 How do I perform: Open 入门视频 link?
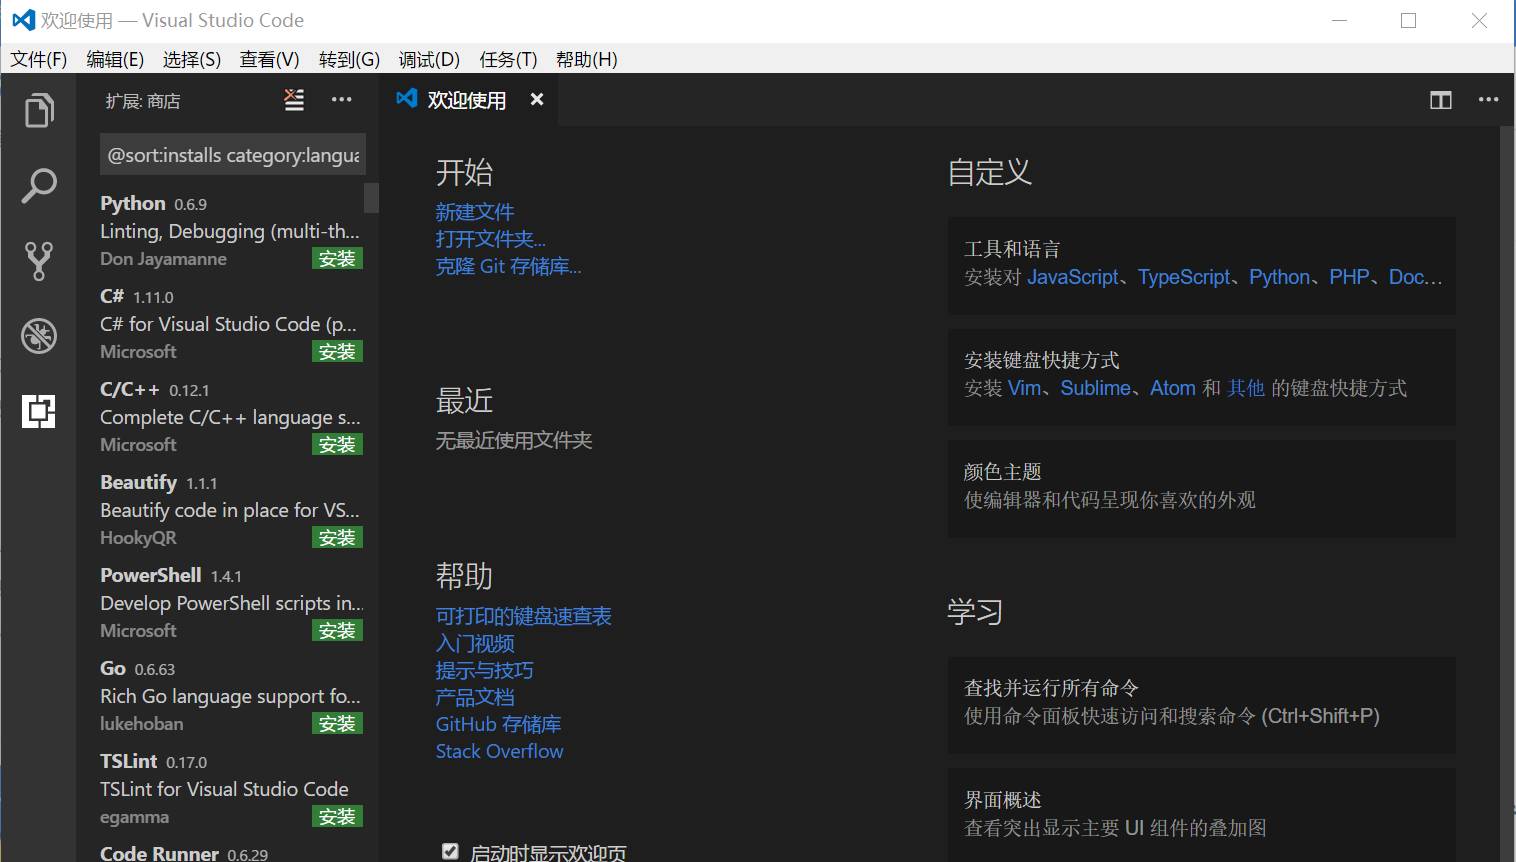pyautogui.click(x=475, y=643)
